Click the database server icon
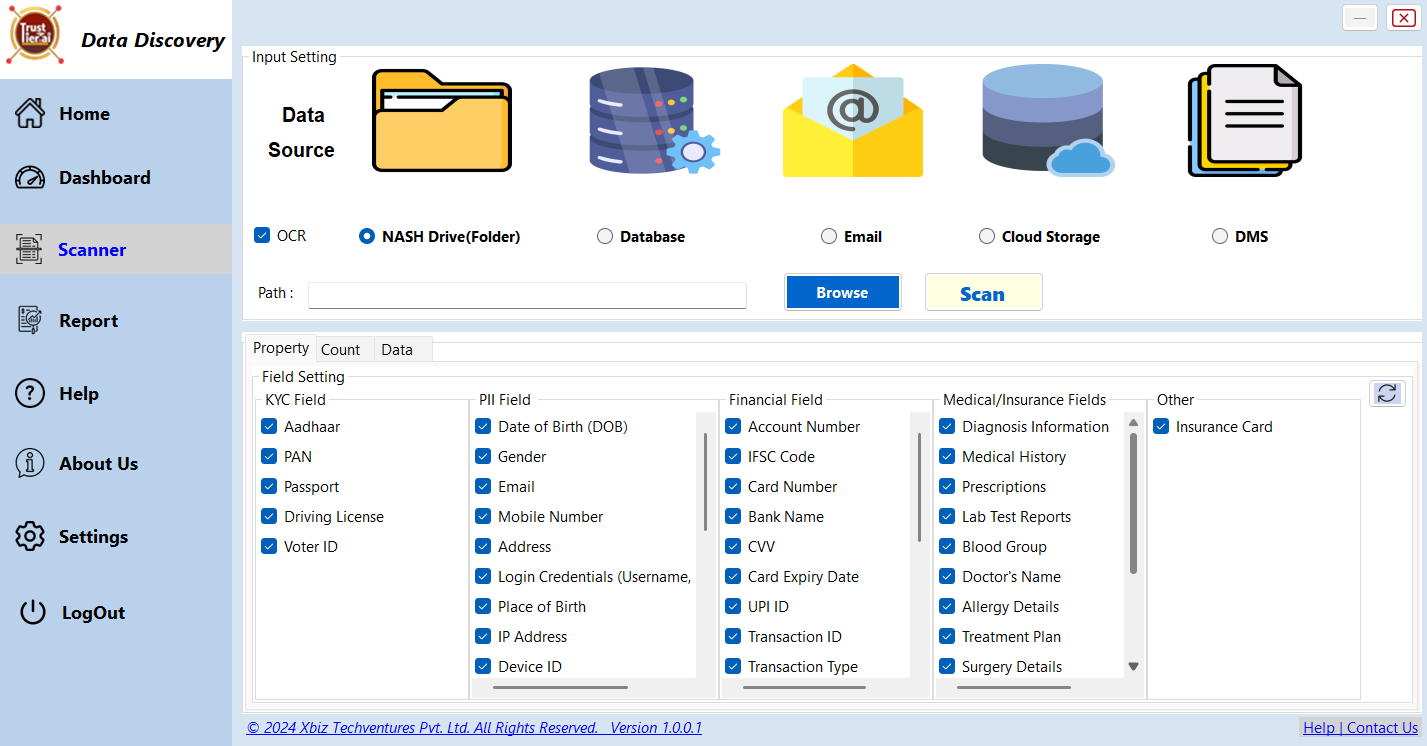Screen dimensions: 1427x746 [x=652, y=122]
